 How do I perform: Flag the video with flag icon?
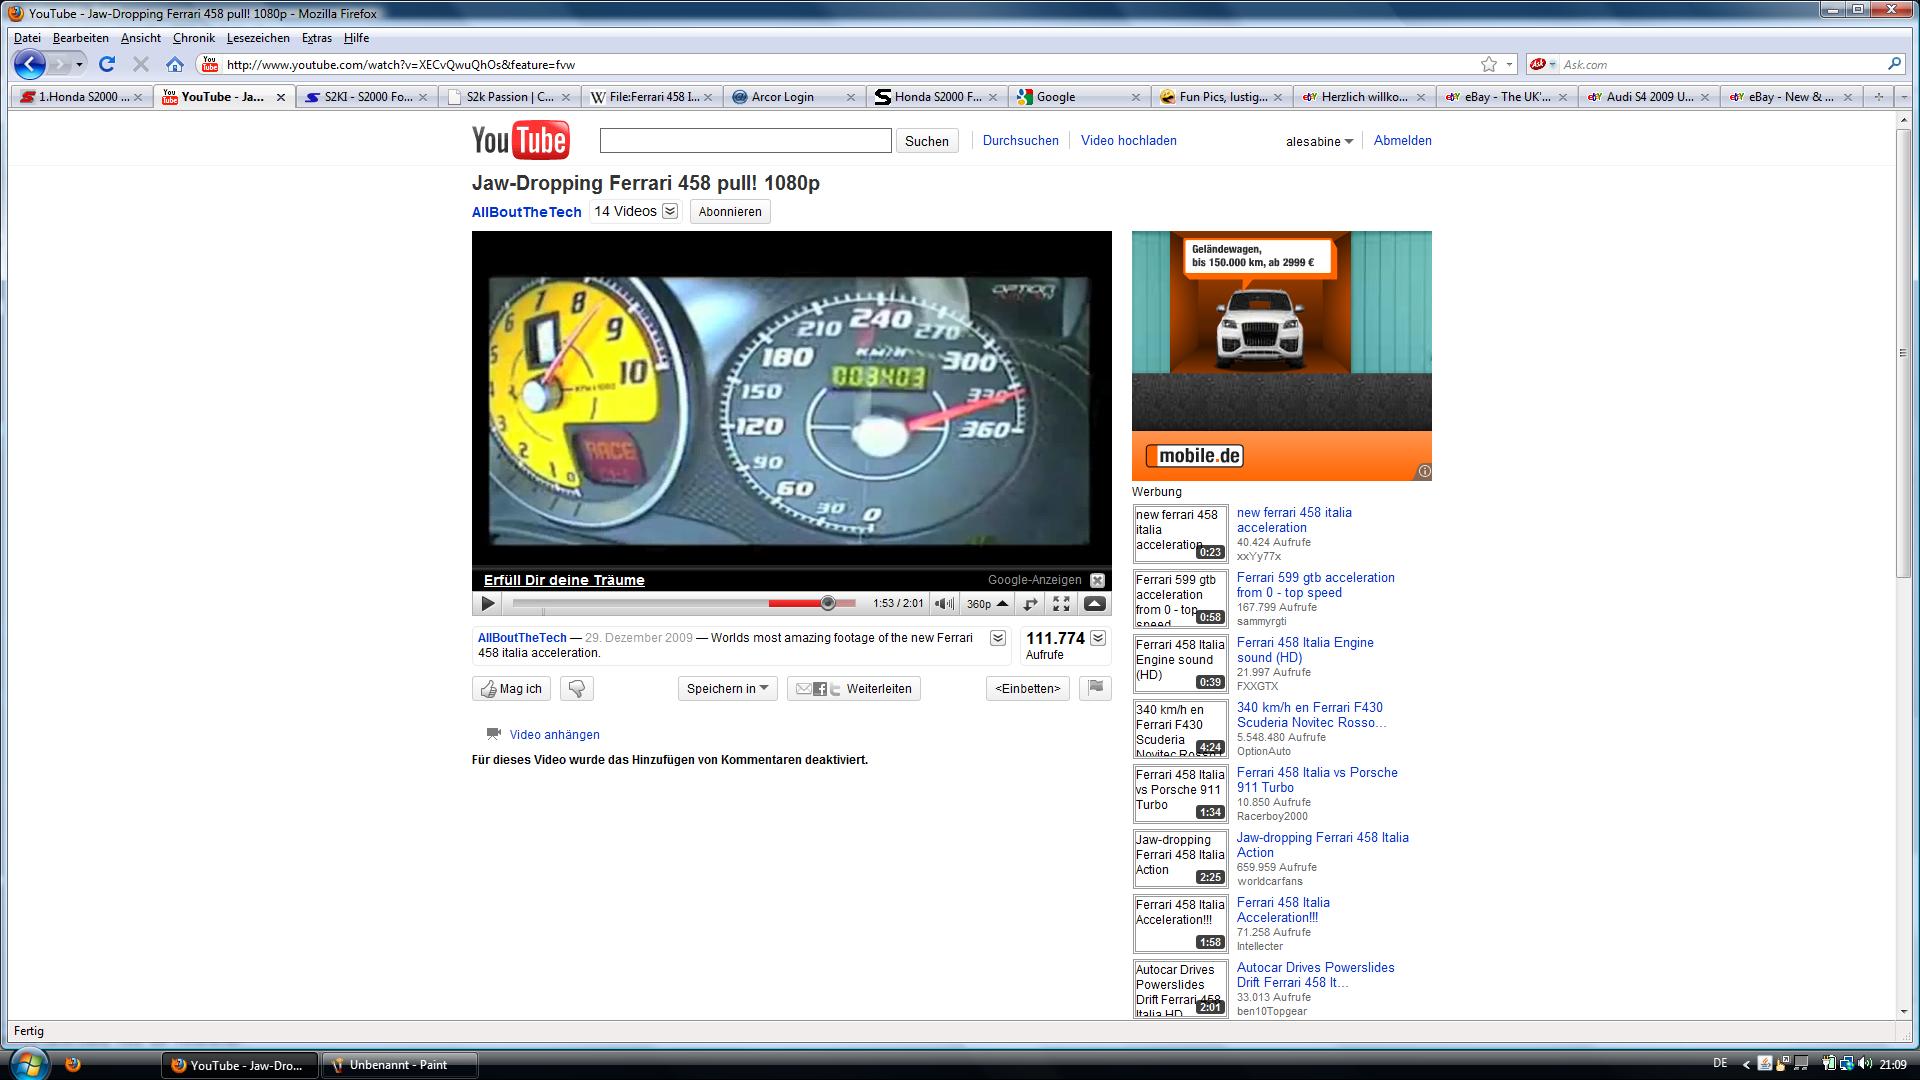[1095, 688]
